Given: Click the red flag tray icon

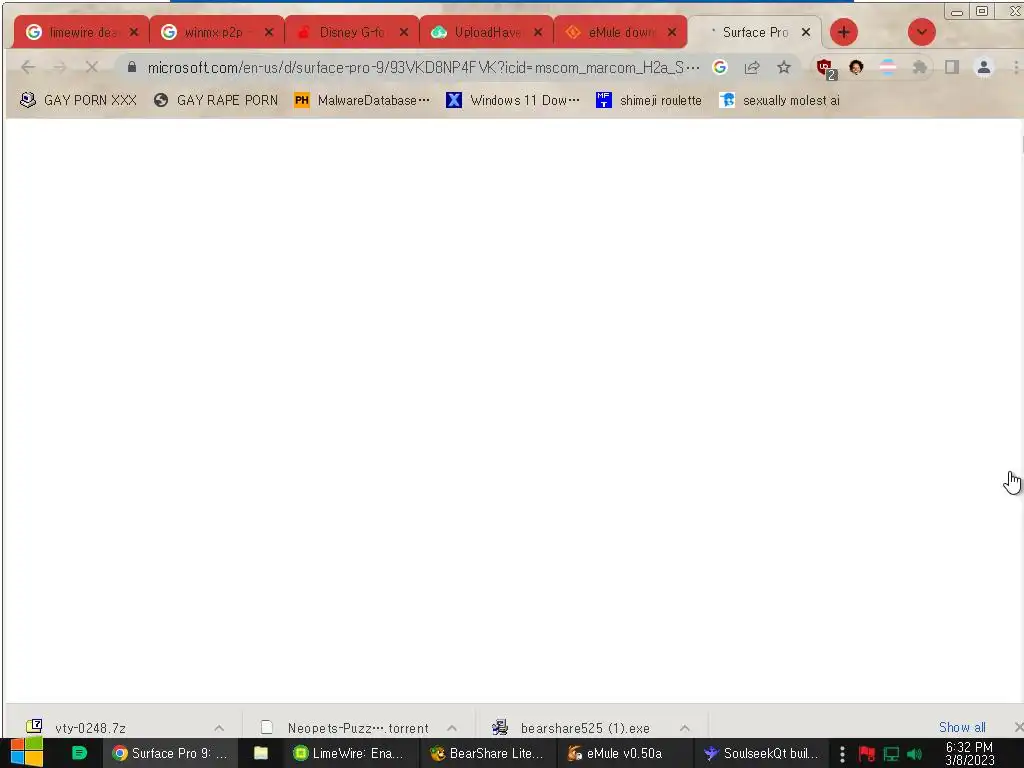Looking at the screenshot, I should point(867,754).
